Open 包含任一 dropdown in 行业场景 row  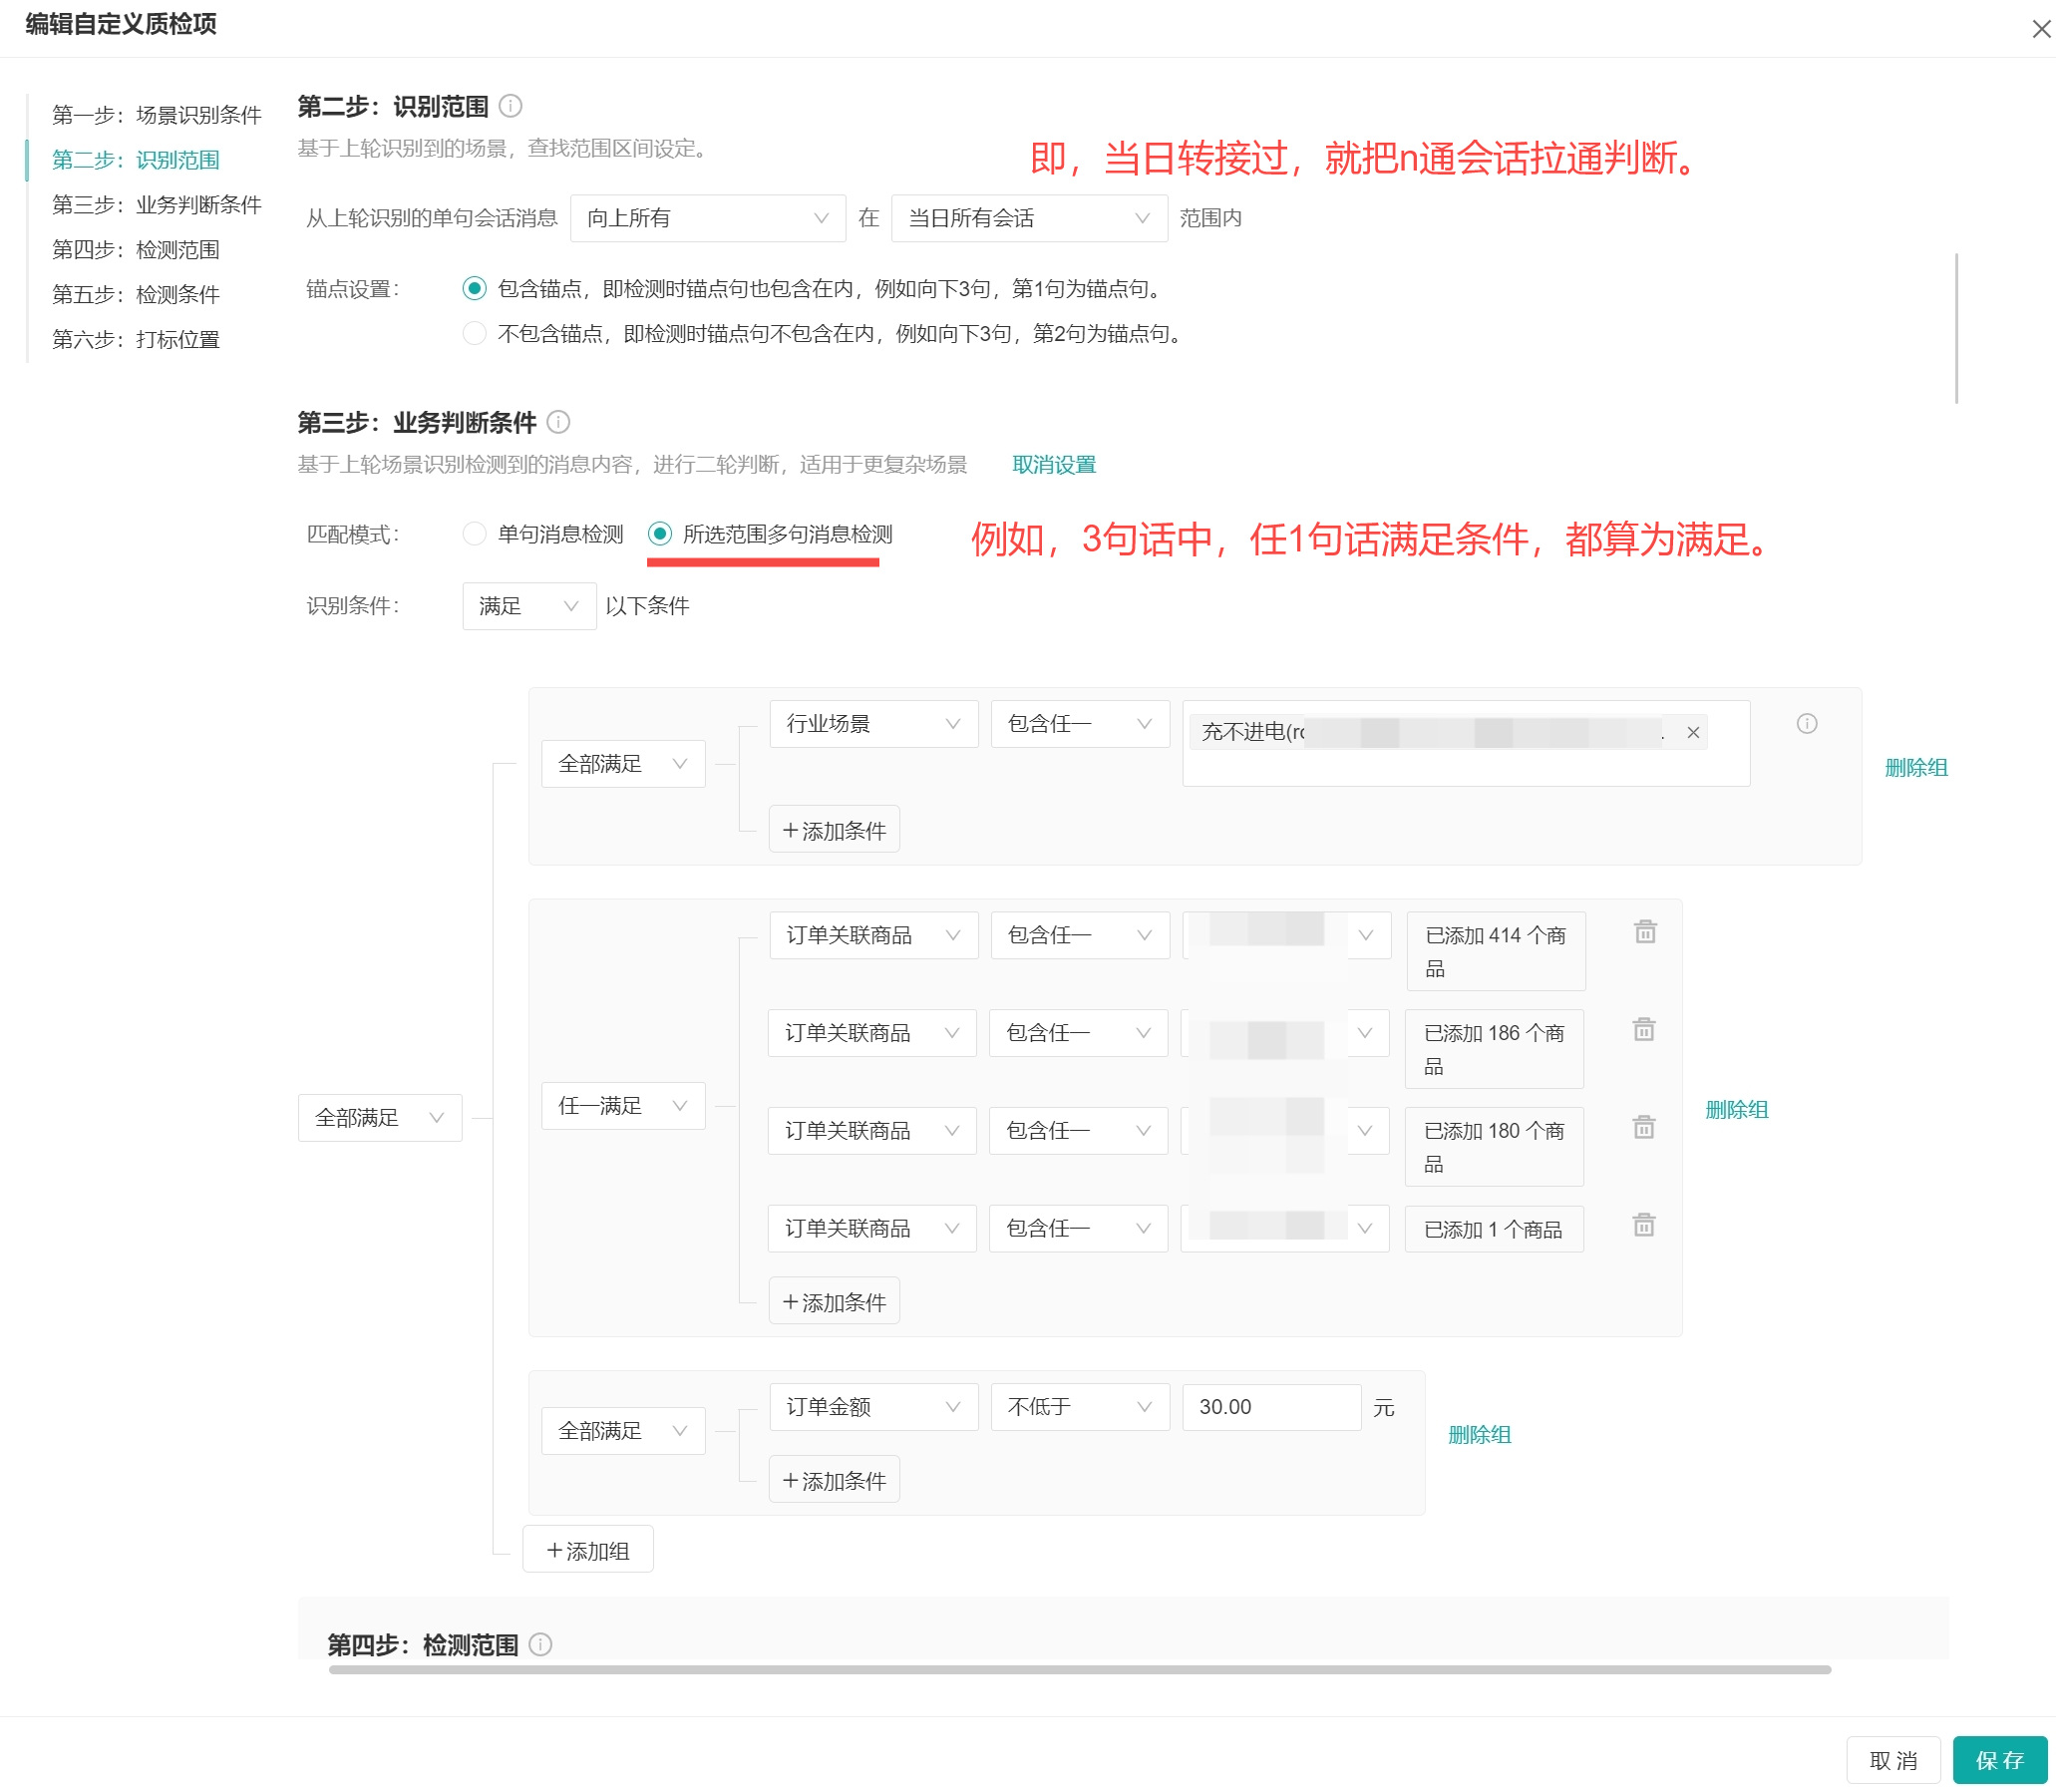pyautogui.click(x=1080, y=724)
